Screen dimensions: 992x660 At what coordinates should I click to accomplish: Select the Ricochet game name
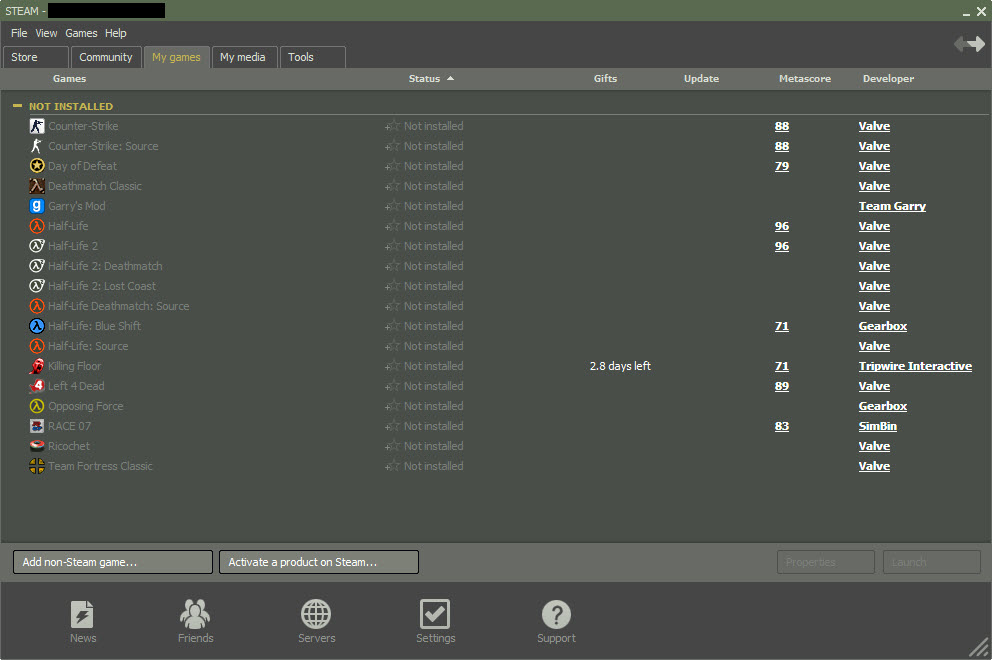point(69,446)
